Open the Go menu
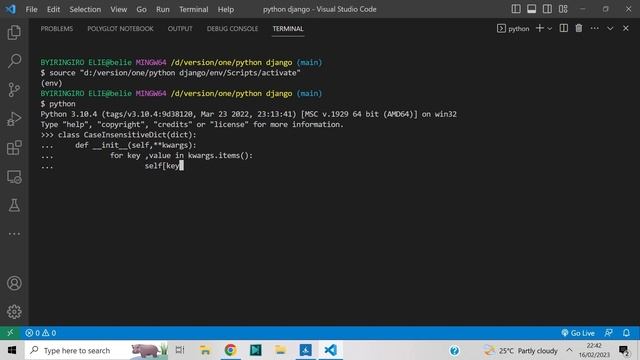 [141, 9]
